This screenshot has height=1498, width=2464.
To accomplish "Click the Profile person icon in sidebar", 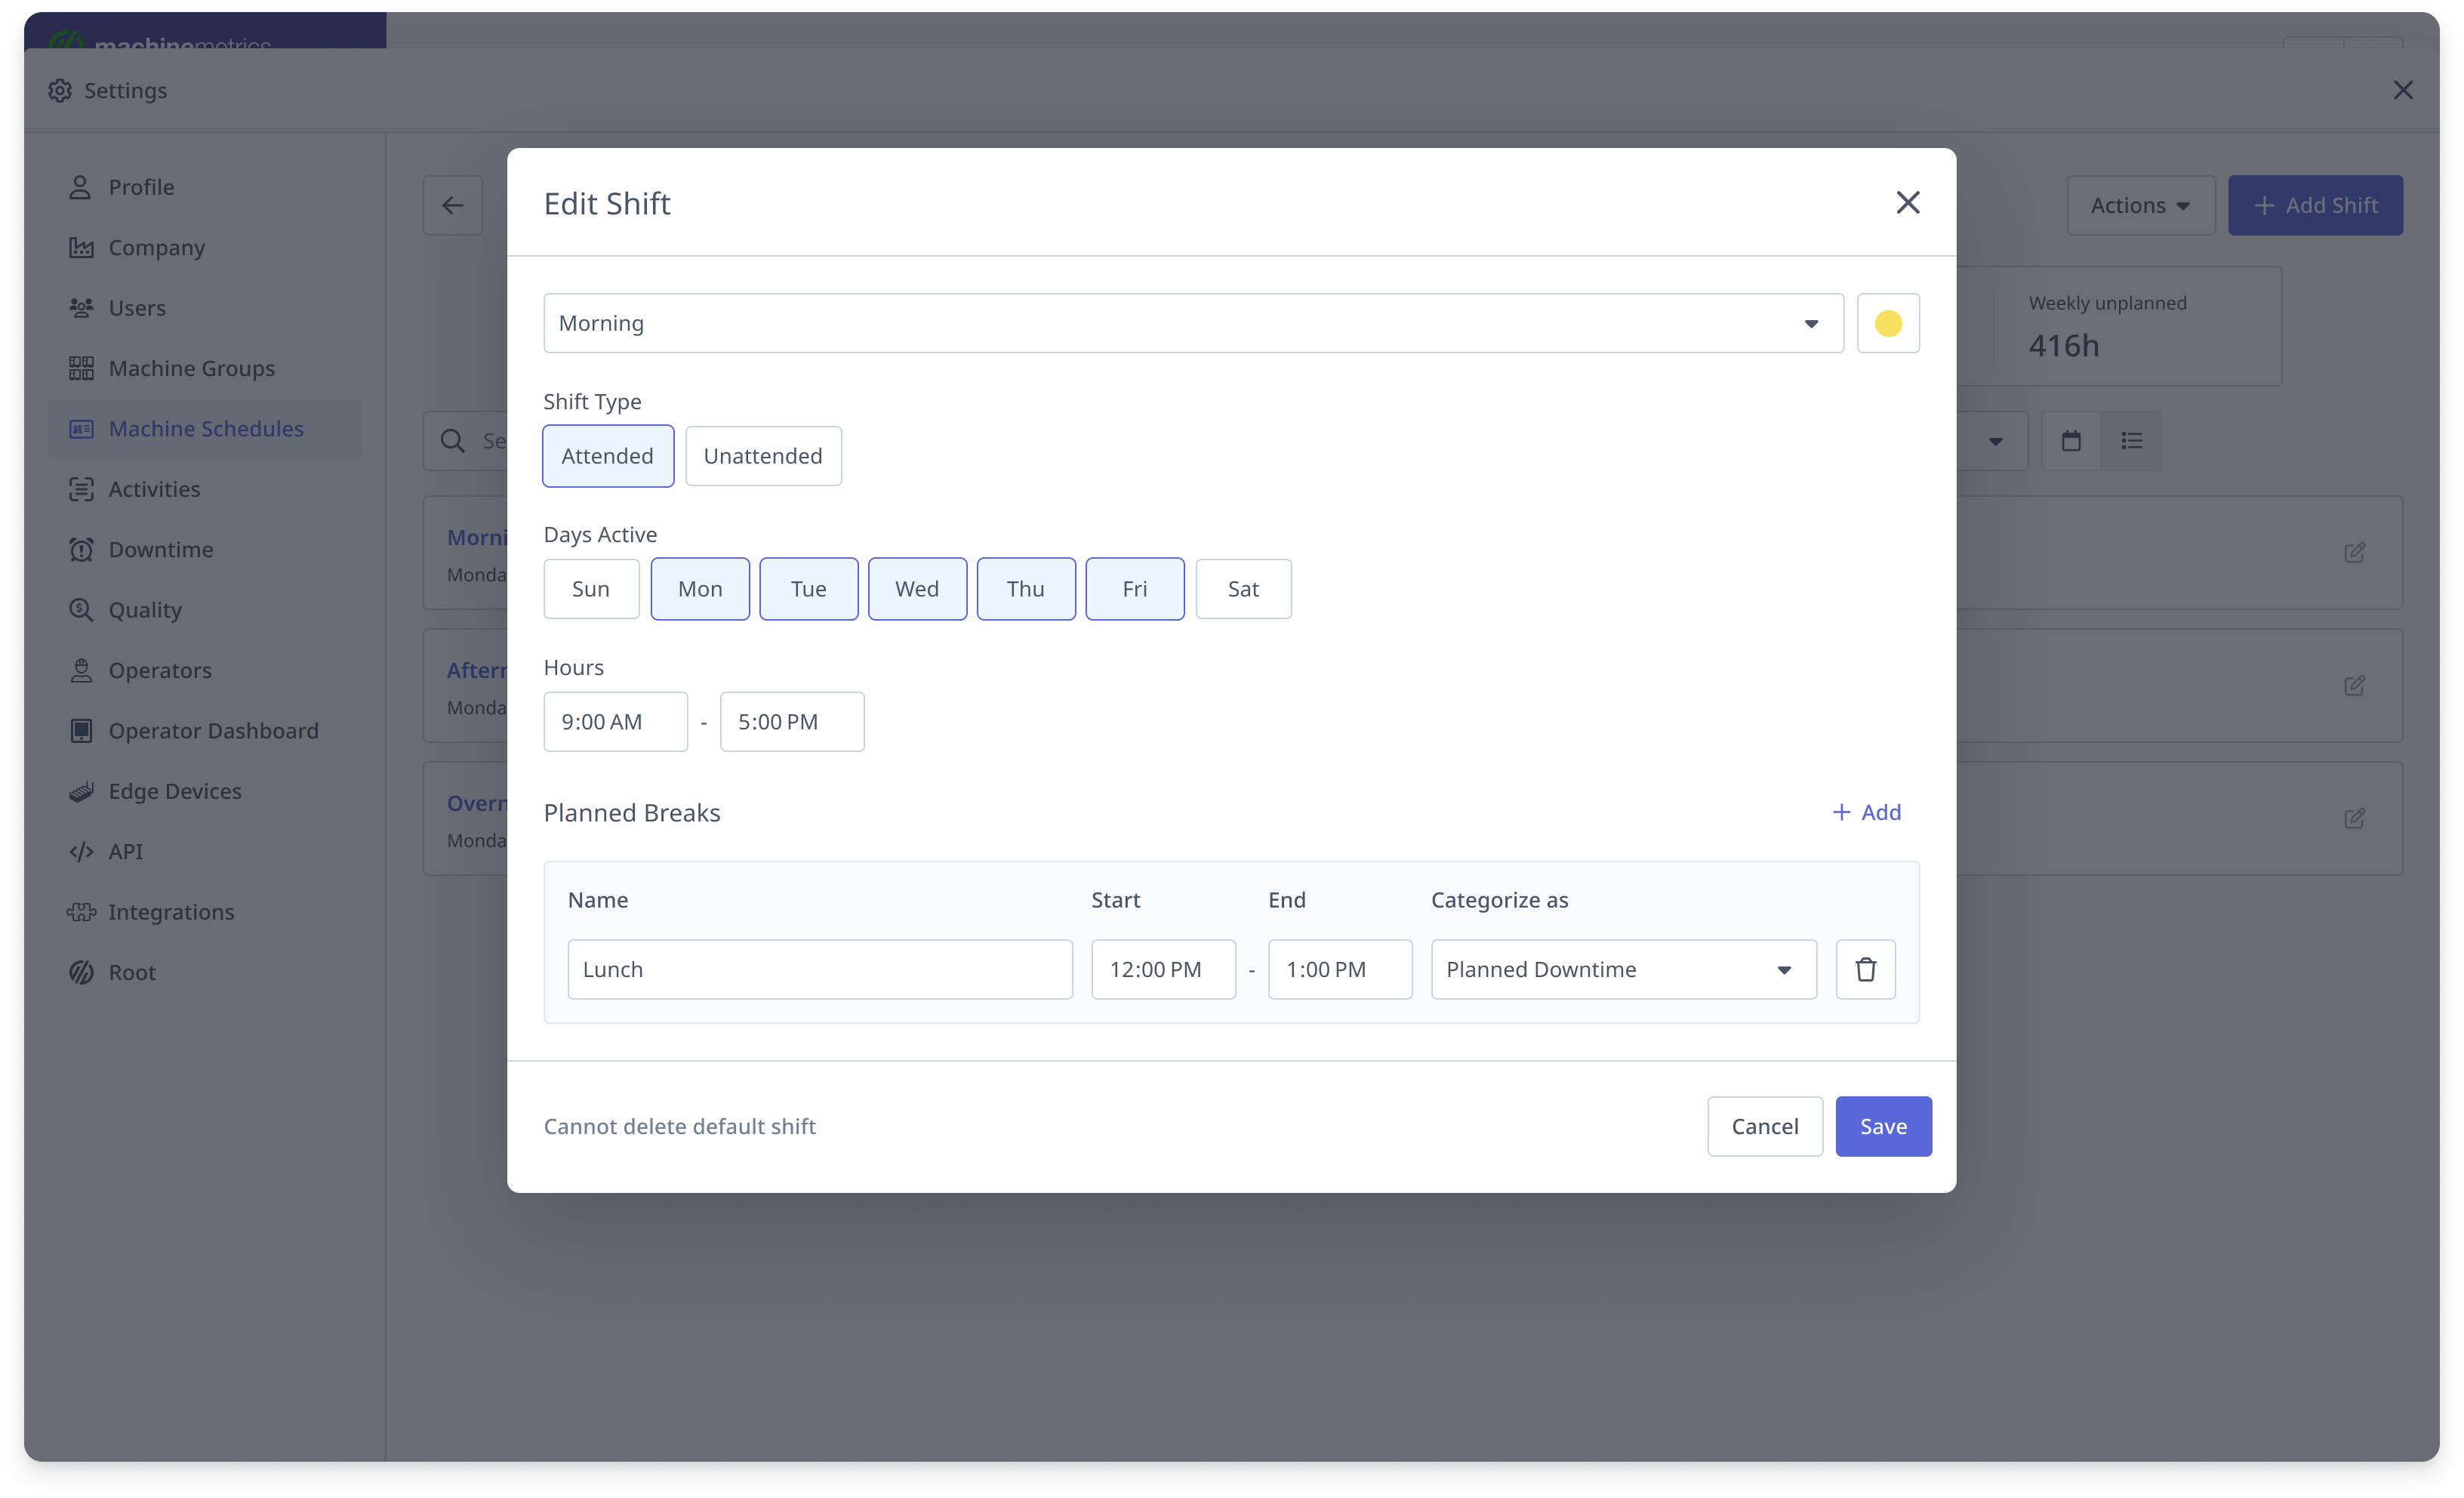I will [80, 187].
